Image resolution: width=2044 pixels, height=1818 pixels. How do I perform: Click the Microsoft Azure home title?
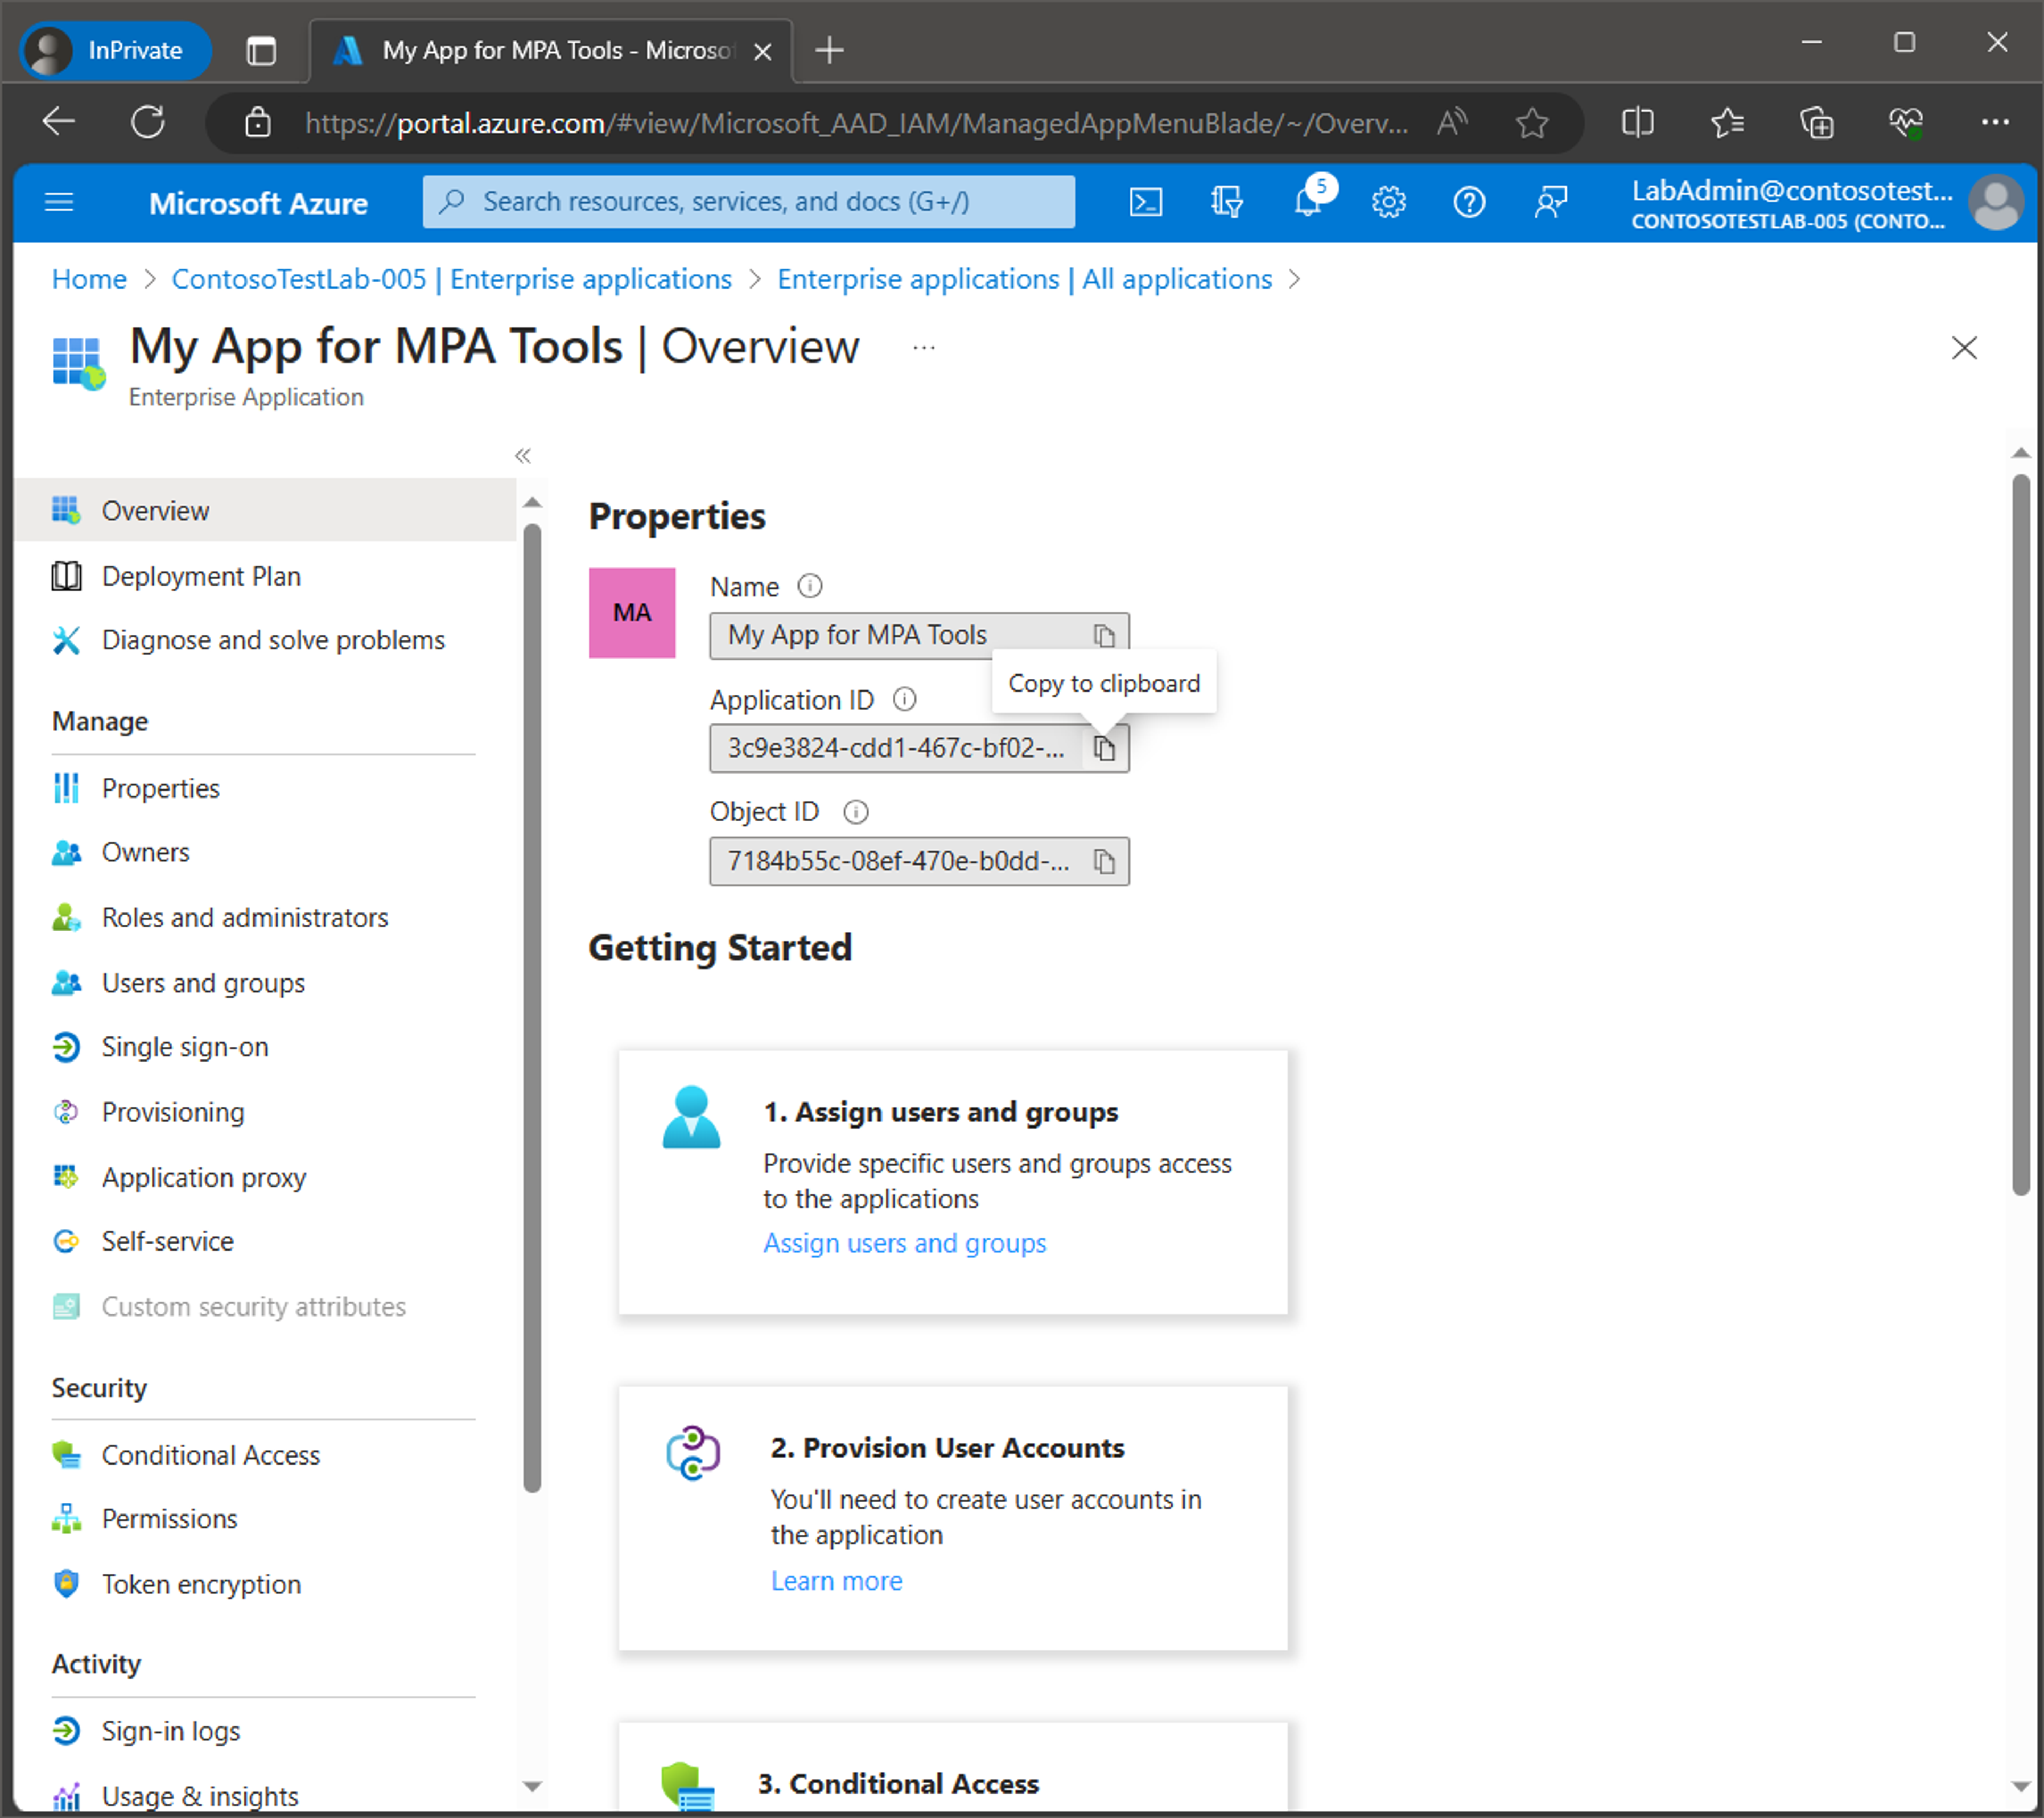click(x=258, y=203)
